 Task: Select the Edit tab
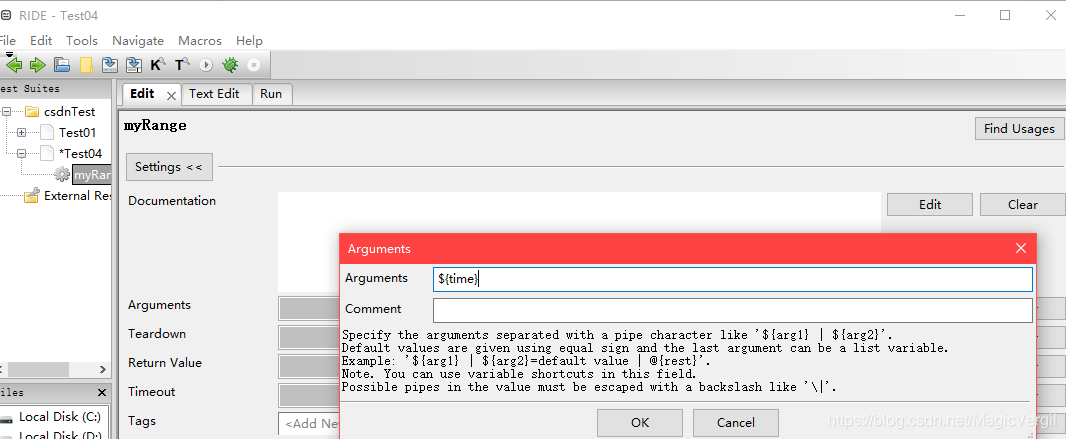click(x=142, y=94)
